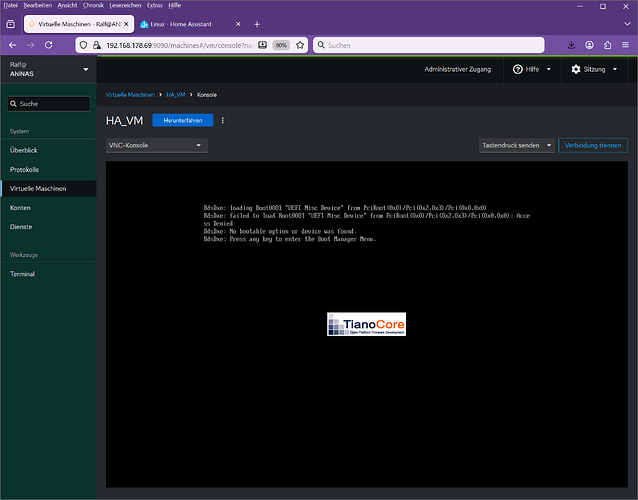Click the sidebar Suche search field
The height and width of the screenshot is (500, 638).
point(48,103)
